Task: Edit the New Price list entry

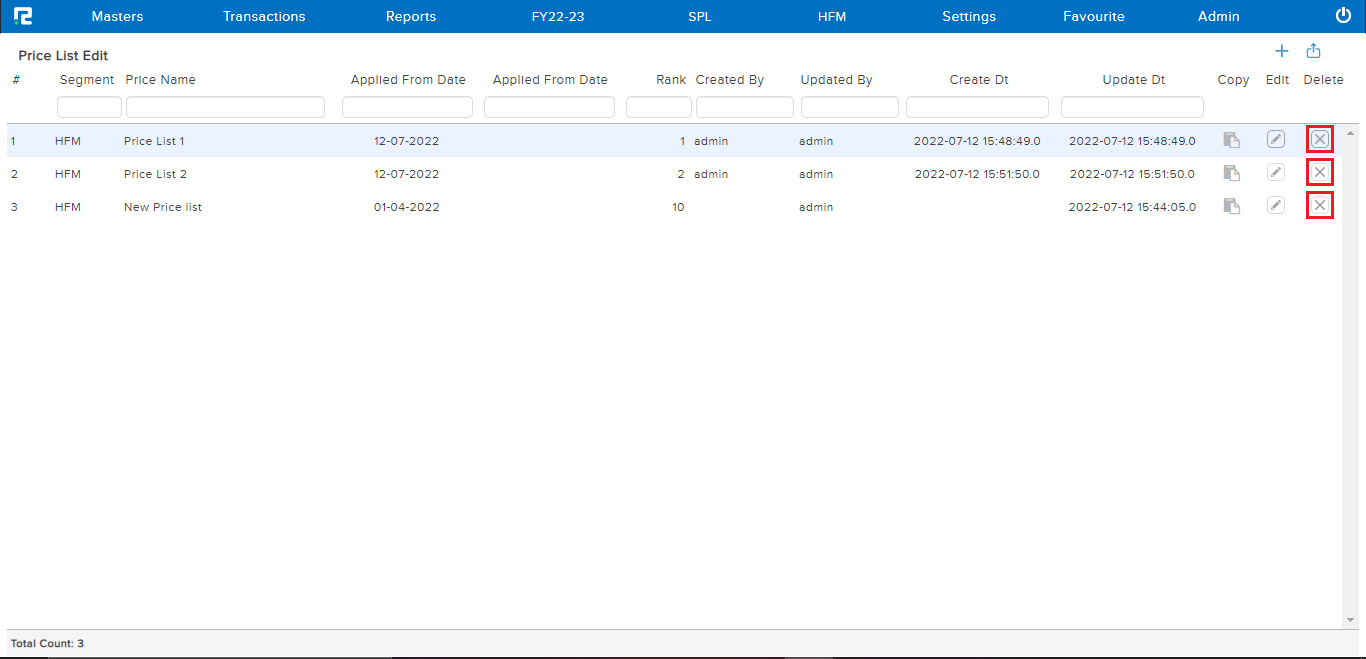Action: point(1276,206)
